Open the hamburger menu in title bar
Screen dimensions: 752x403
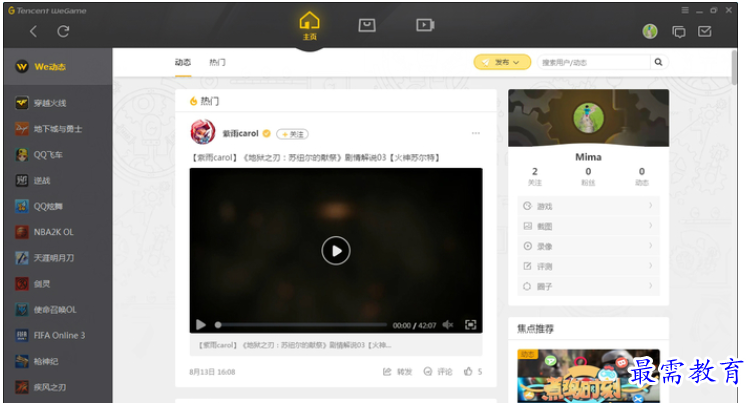(685, 10)
